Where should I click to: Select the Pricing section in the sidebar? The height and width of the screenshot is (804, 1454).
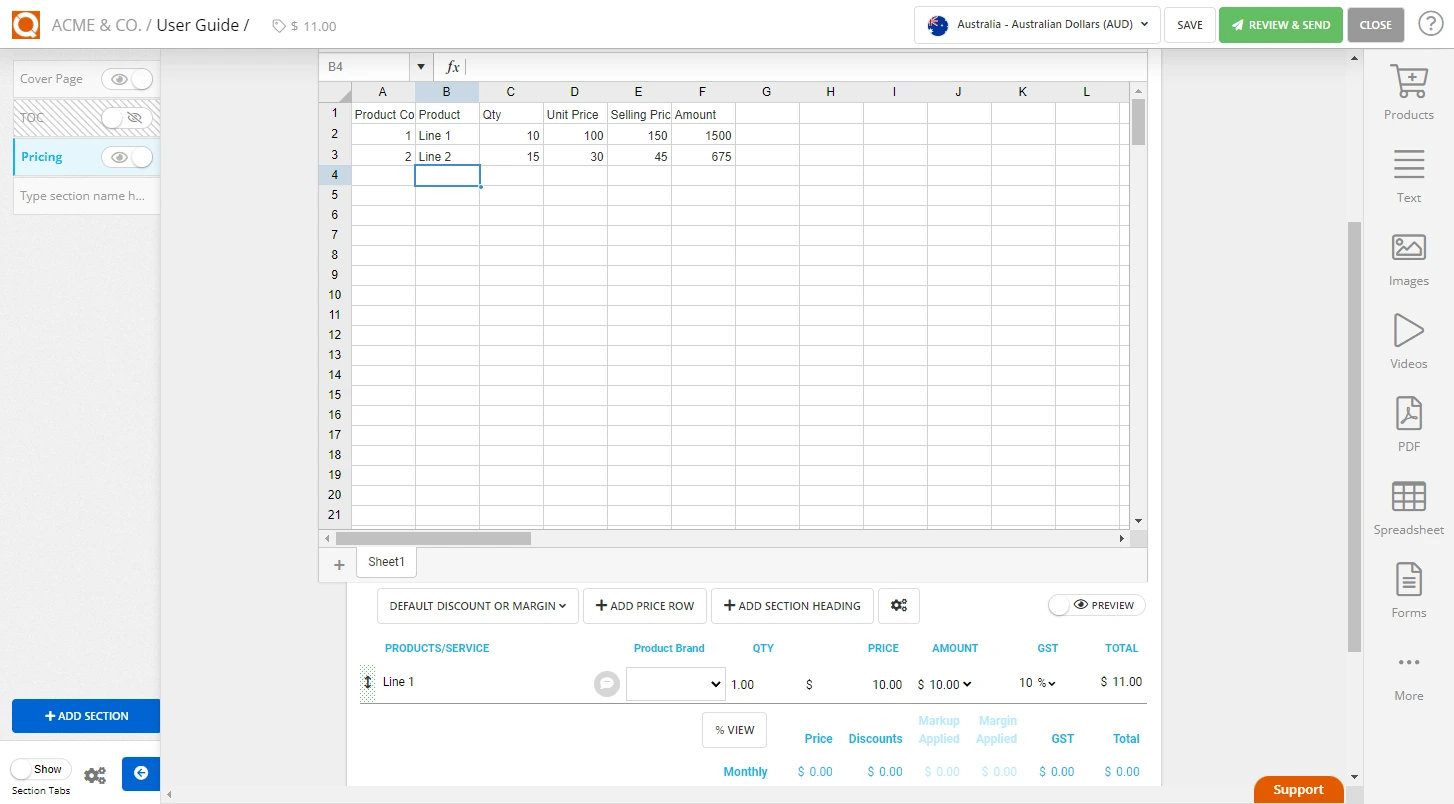click(x=41, y=157)
